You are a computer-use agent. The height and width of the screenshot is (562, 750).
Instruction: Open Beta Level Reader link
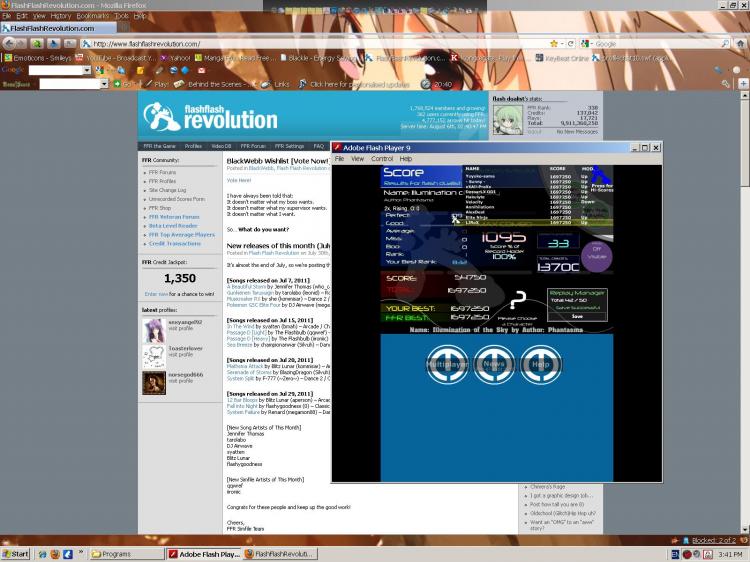(173, 226)
